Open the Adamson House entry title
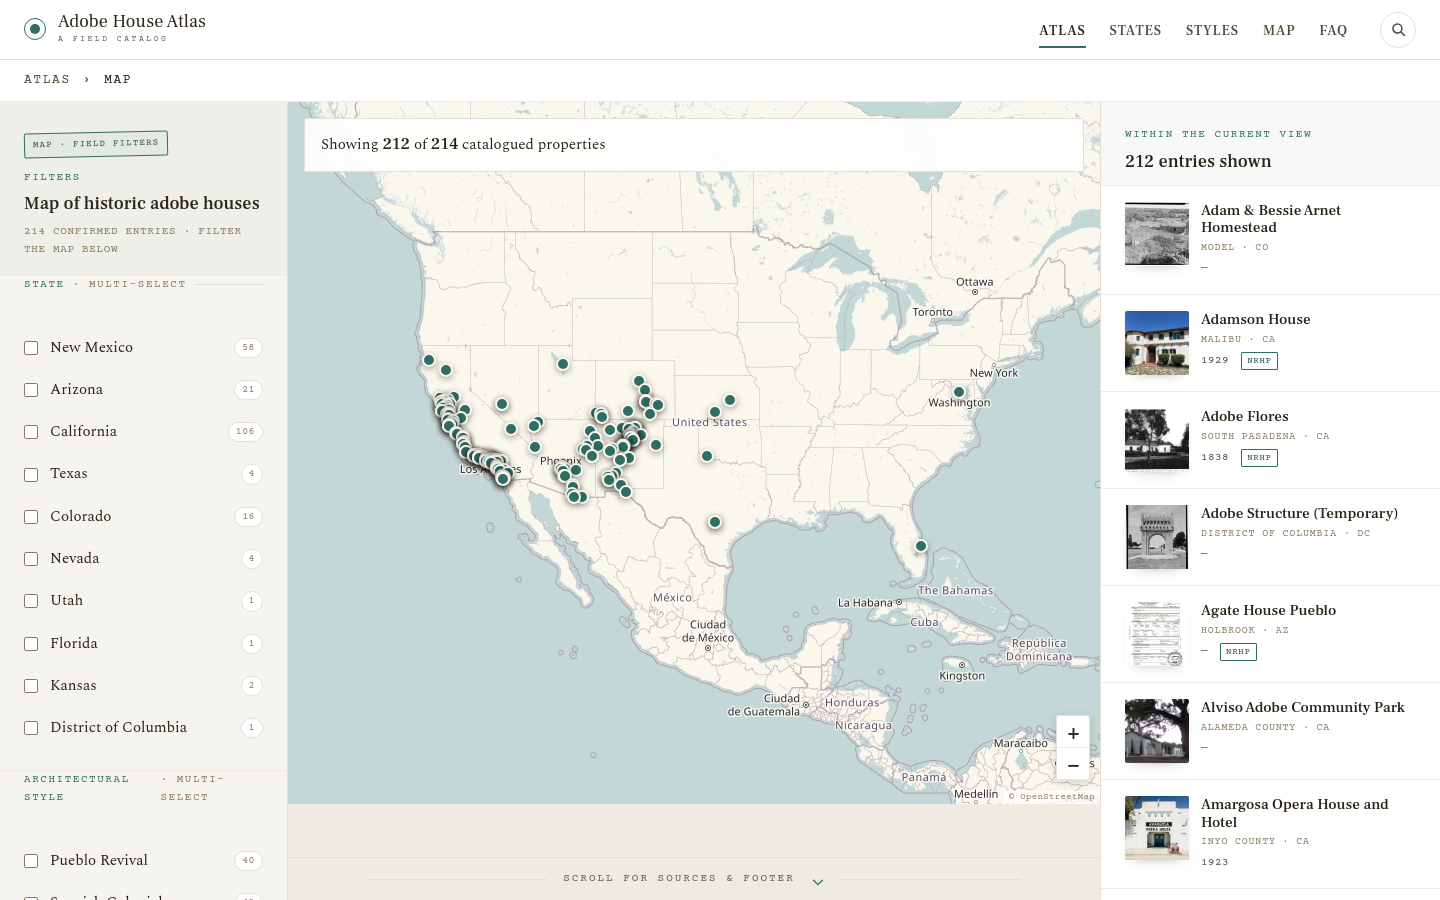This screenshot has width=1440, height=900. coord(1255,319)
